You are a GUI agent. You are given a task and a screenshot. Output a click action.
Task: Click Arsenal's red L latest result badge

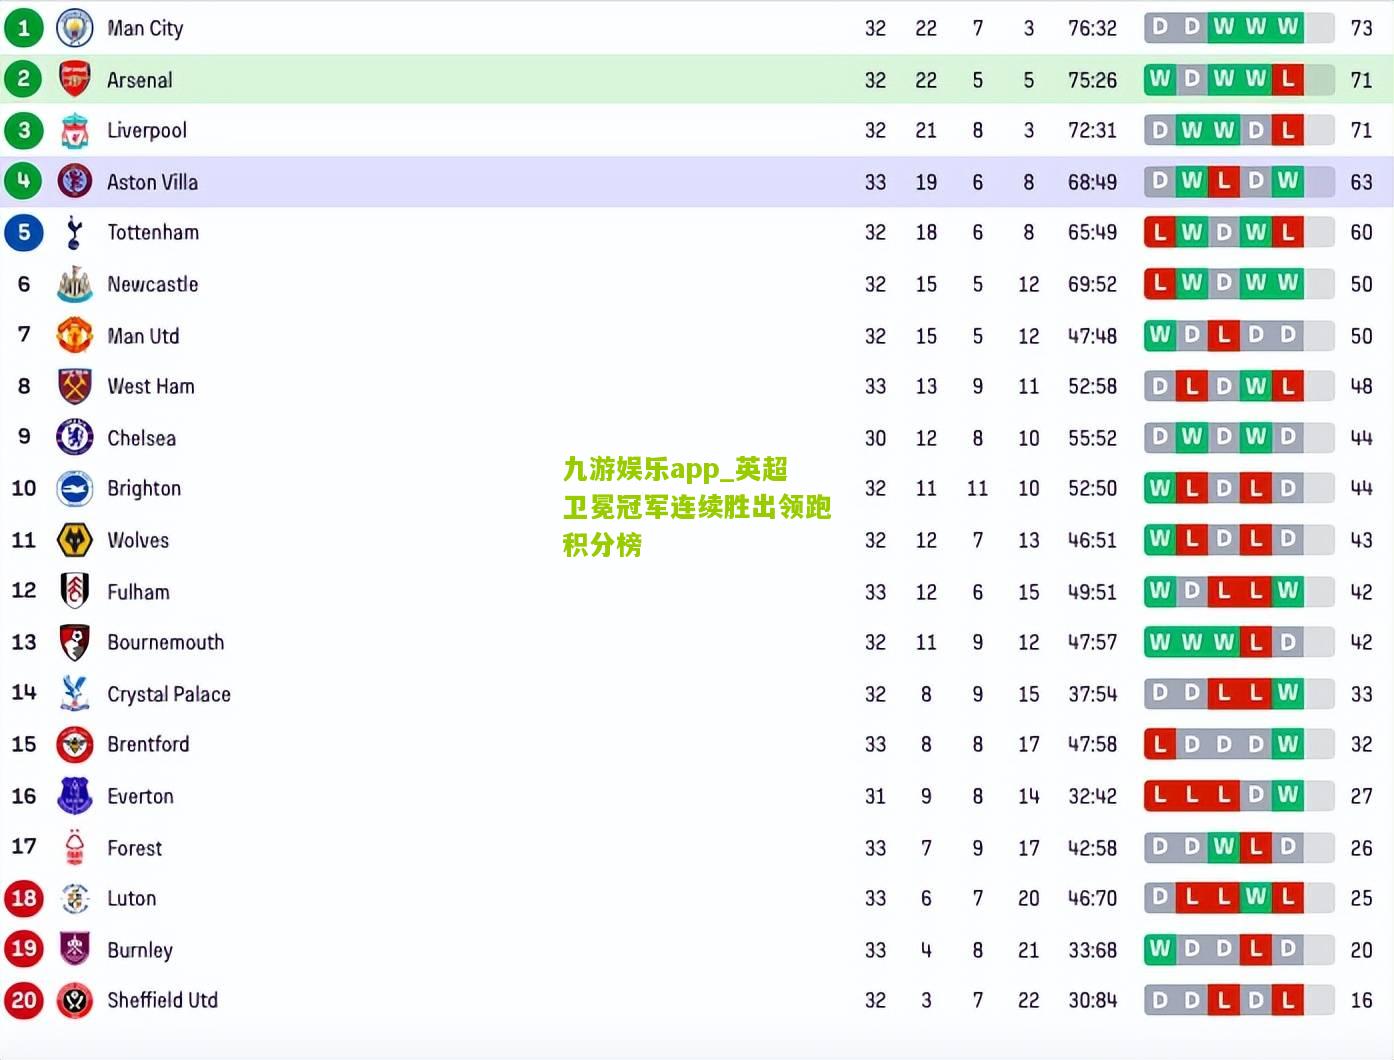coord(1287,78)
